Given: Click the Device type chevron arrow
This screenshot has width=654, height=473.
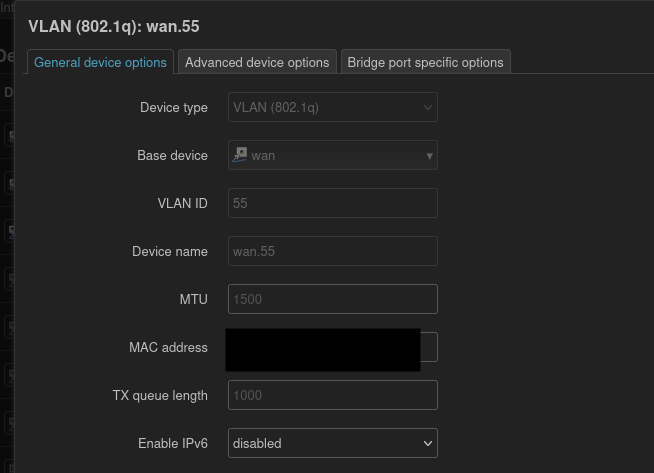Looking at the screenshot, I should 428,108.
